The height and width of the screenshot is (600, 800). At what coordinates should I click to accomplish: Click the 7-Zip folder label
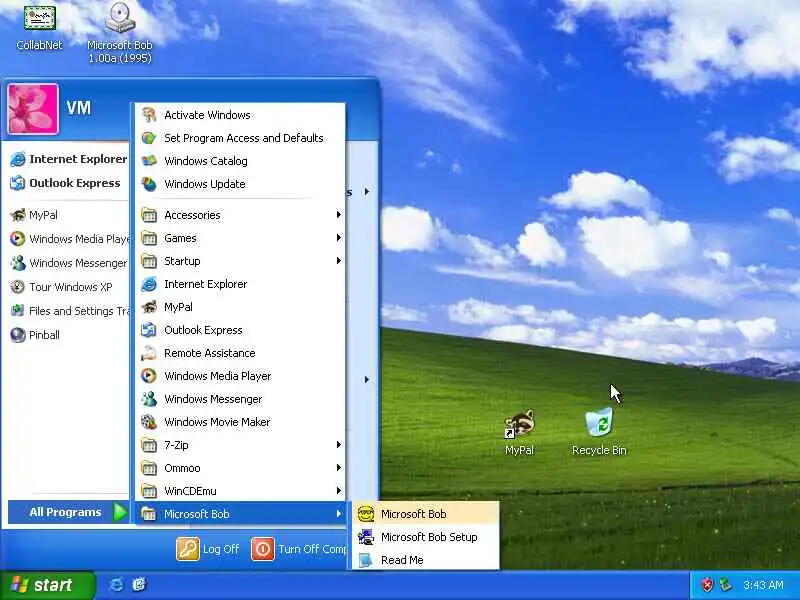tap(176, 445)
